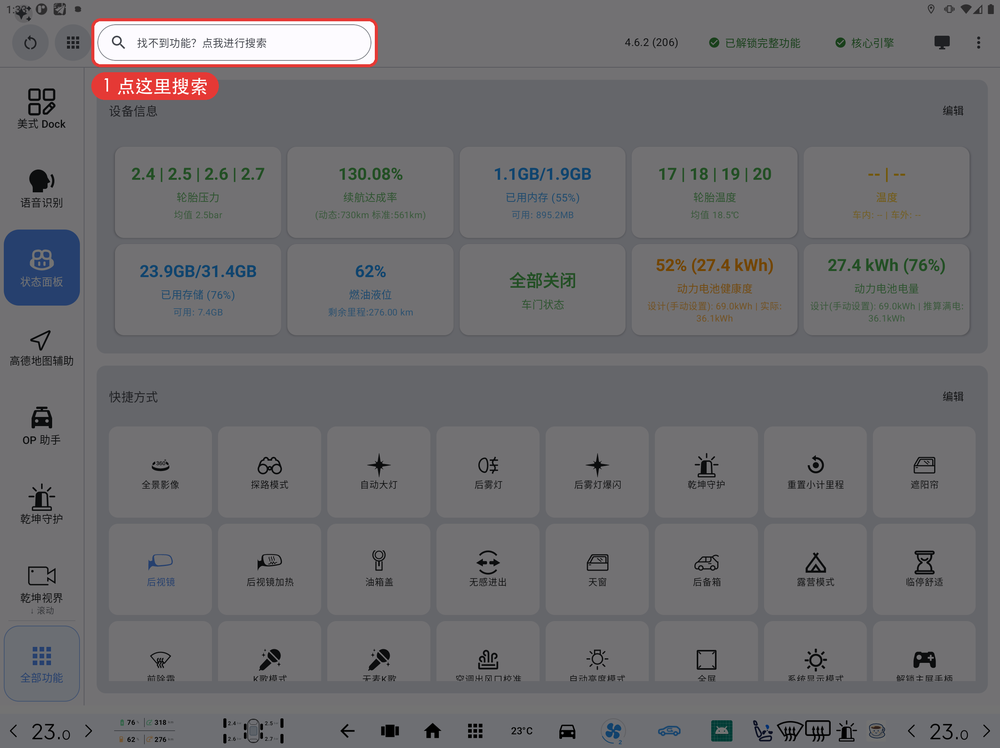This screenshot has height=748, width=1000.
Task: Toggle the 后视镜加热 shortcut
Action: point(269,569)
